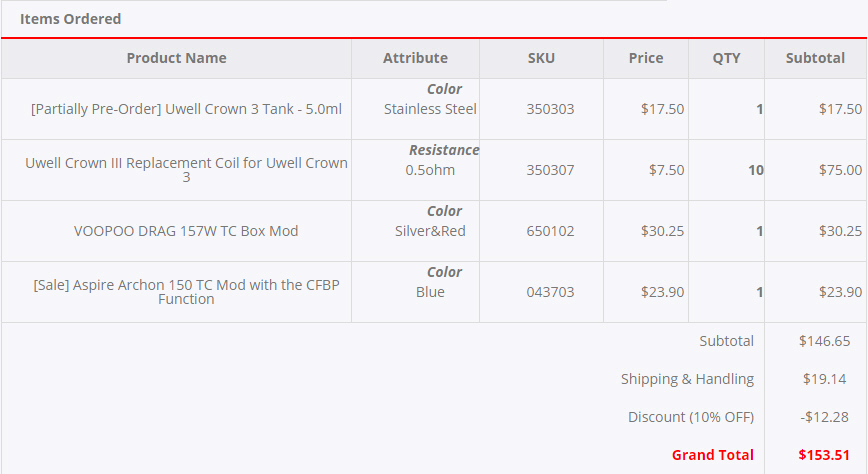Viewport: 868px width, 474px height.
Task: Select SKU 650102 cell
Action: (550, 231)
